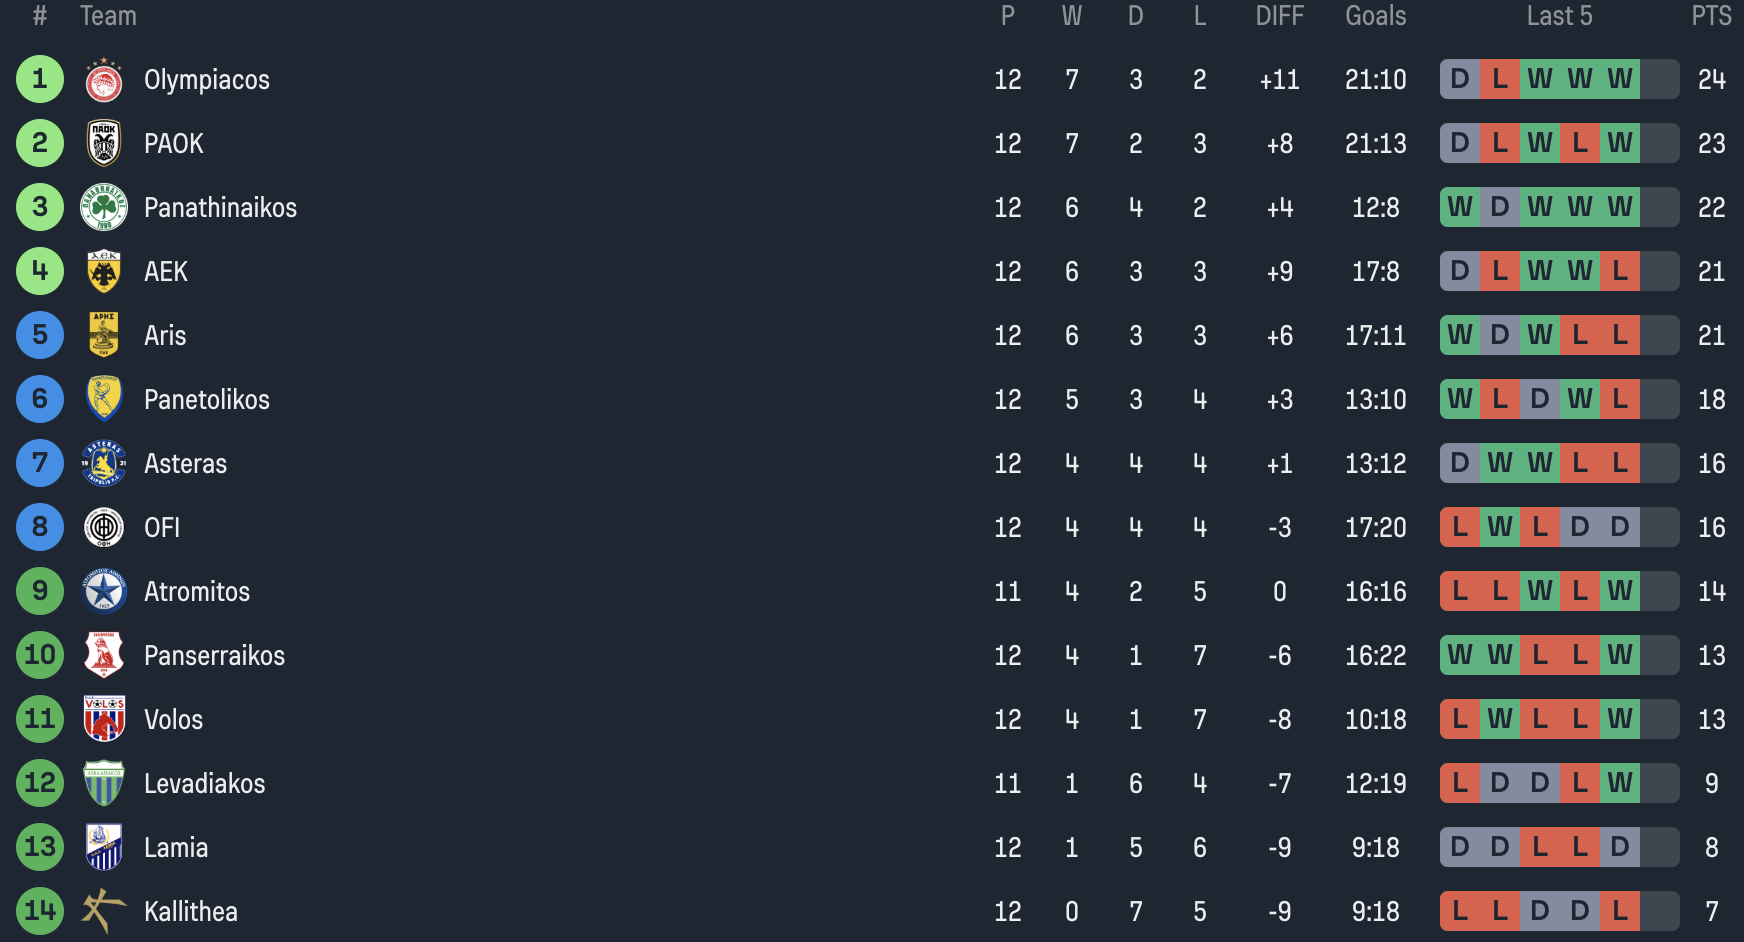Viewport: 1744px width, 942px height.
Task: Click the Panathinaikos shamrock crest icon
Action: coord(104,208)
